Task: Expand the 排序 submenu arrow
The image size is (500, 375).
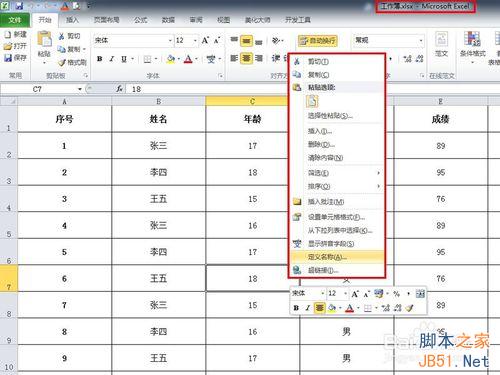Action: [x=378, y=186]
